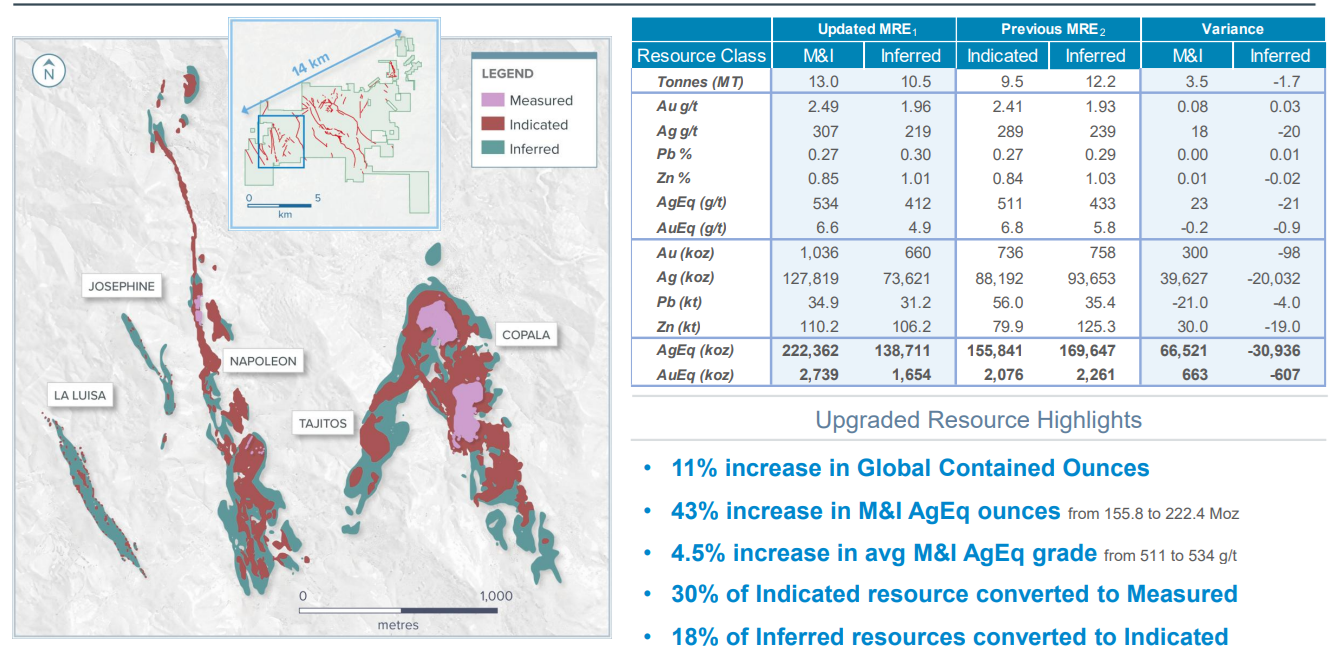The height and width of the screenshot is (652, 1341).
Task: Select the AgEq (koz) row label
Action: pos(695,350)
